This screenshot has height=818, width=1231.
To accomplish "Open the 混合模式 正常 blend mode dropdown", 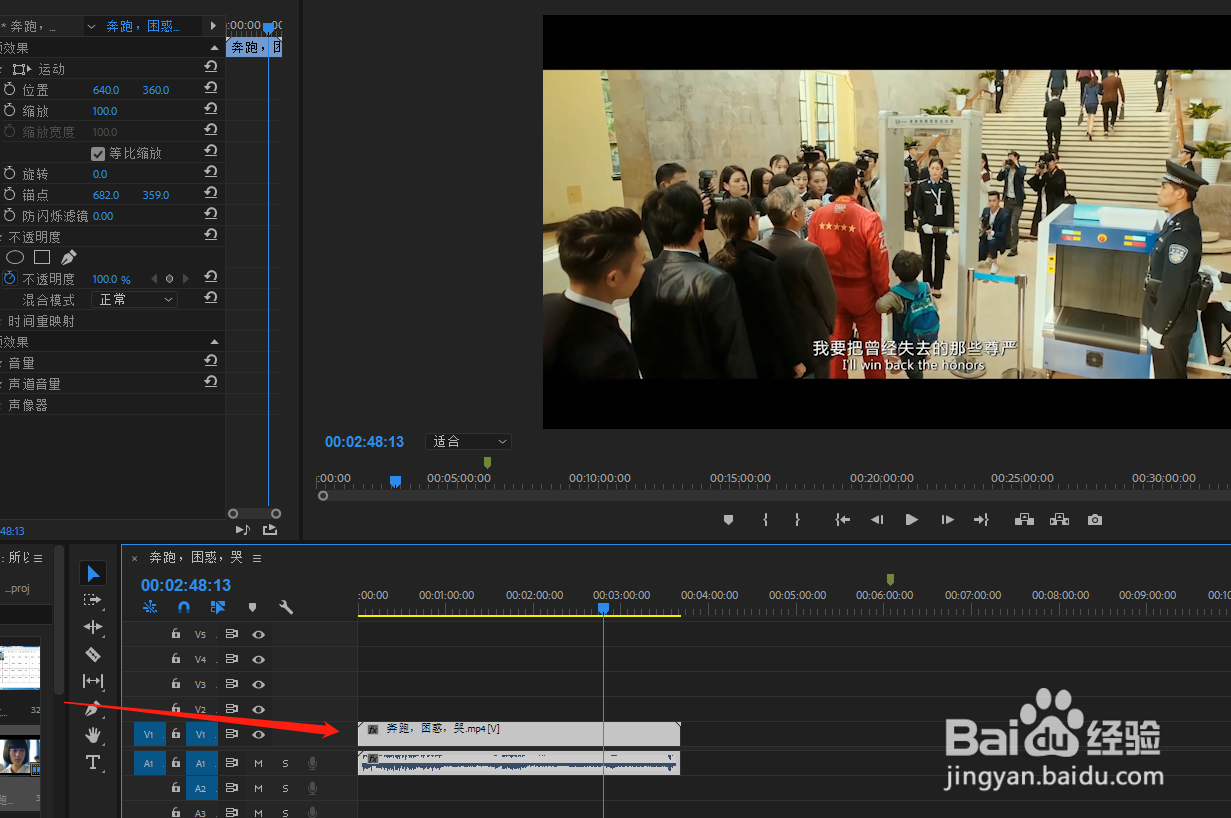I will [x=135, y=299].
